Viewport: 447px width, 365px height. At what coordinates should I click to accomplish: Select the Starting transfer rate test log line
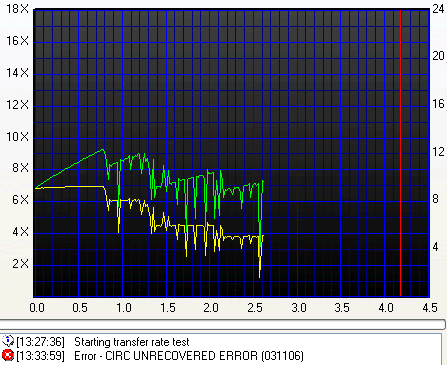click(96, 342)
